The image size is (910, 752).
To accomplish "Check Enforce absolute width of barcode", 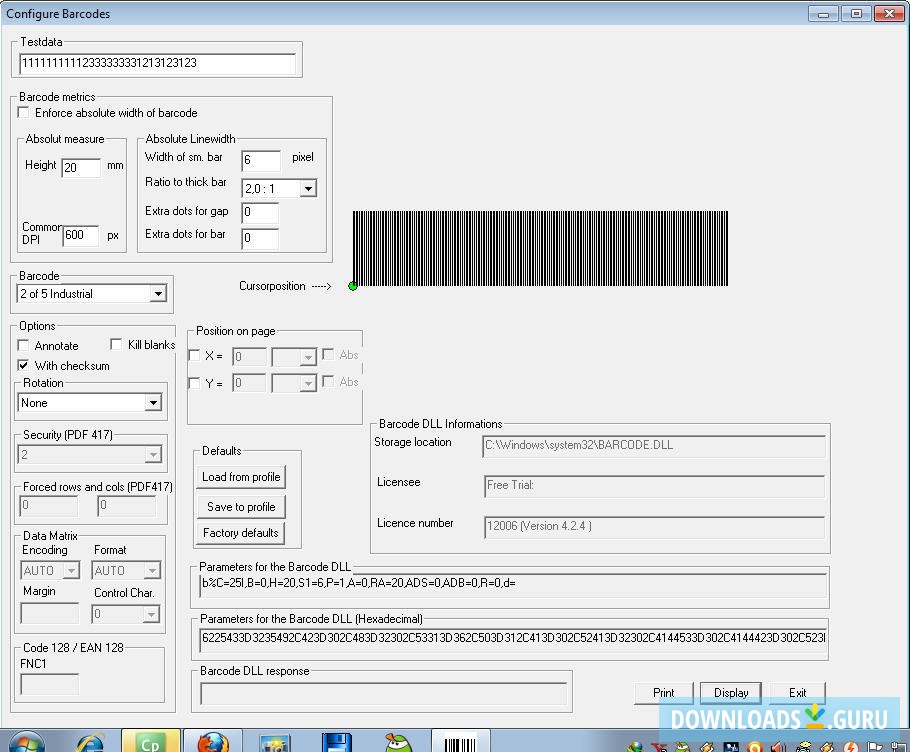I will tap(23, 112).
